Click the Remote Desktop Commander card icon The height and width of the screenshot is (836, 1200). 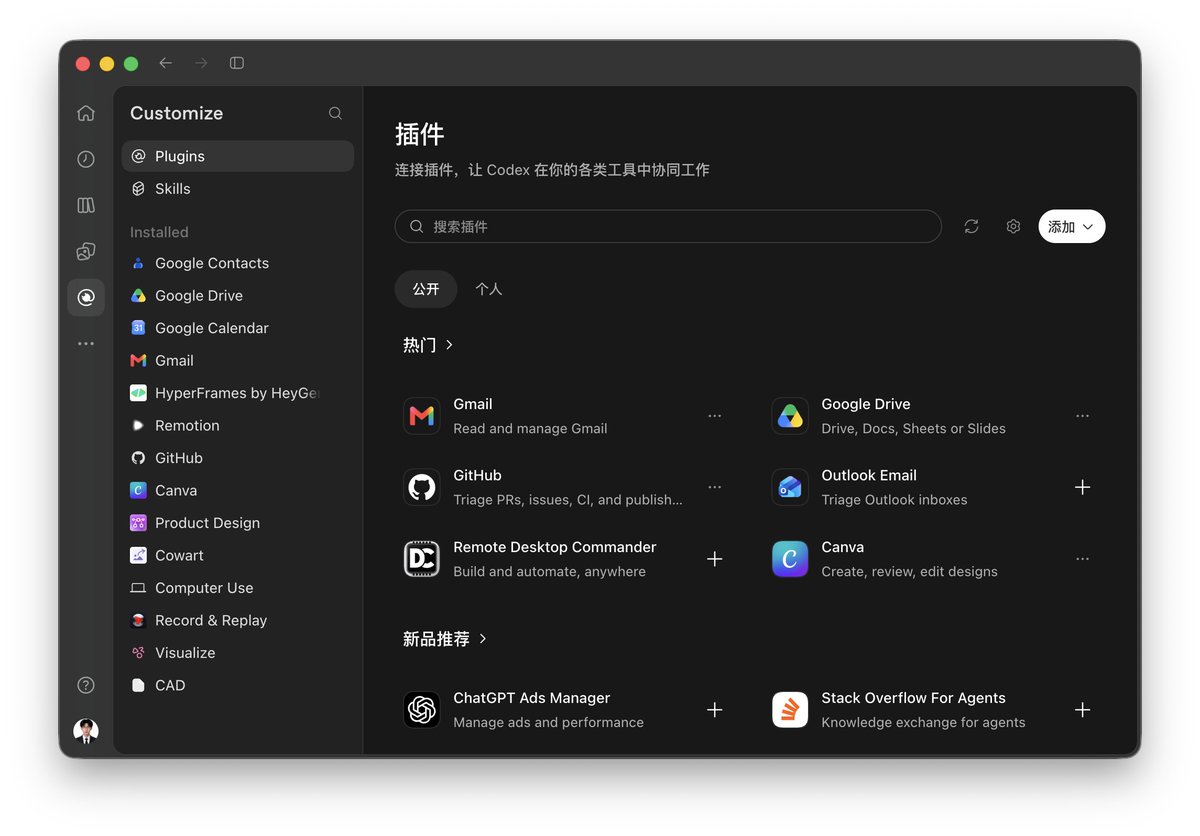coord(422,559)
